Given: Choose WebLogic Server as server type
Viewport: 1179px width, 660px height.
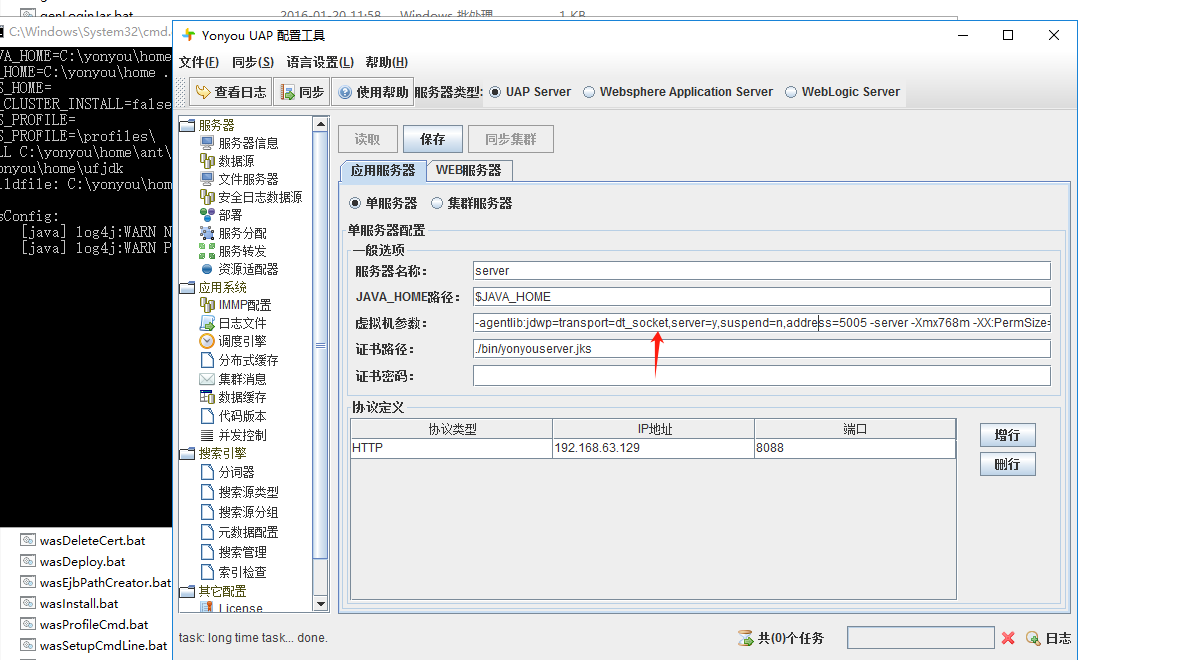Looking at the screenshot, I should click(x=791, y=92).
